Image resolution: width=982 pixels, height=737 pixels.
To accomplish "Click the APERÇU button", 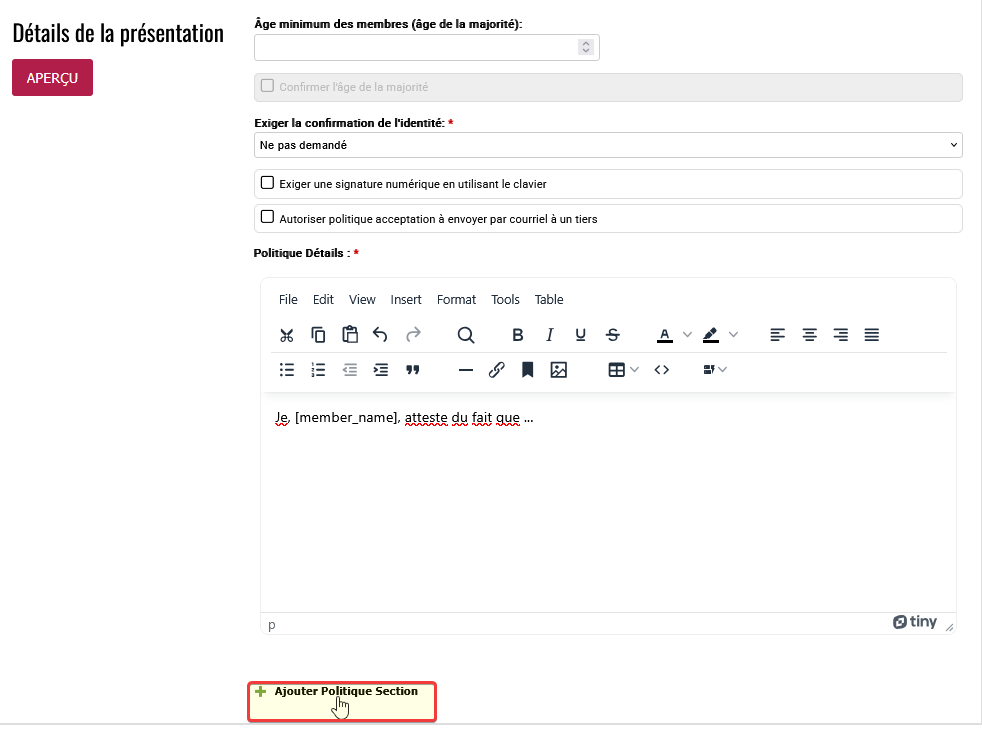I will 52,78.
